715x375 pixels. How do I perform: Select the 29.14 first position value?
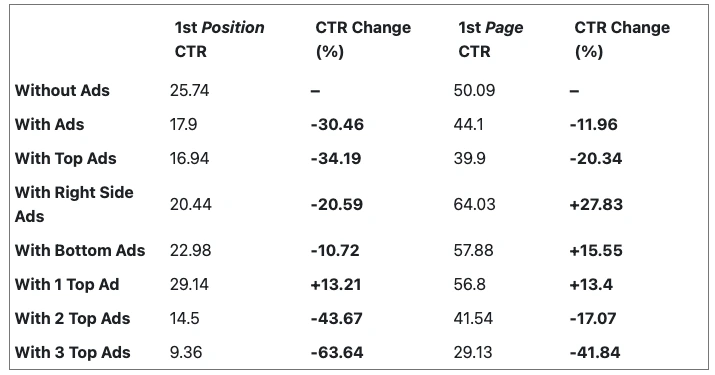pyautogui.click(x=189, y=285)
